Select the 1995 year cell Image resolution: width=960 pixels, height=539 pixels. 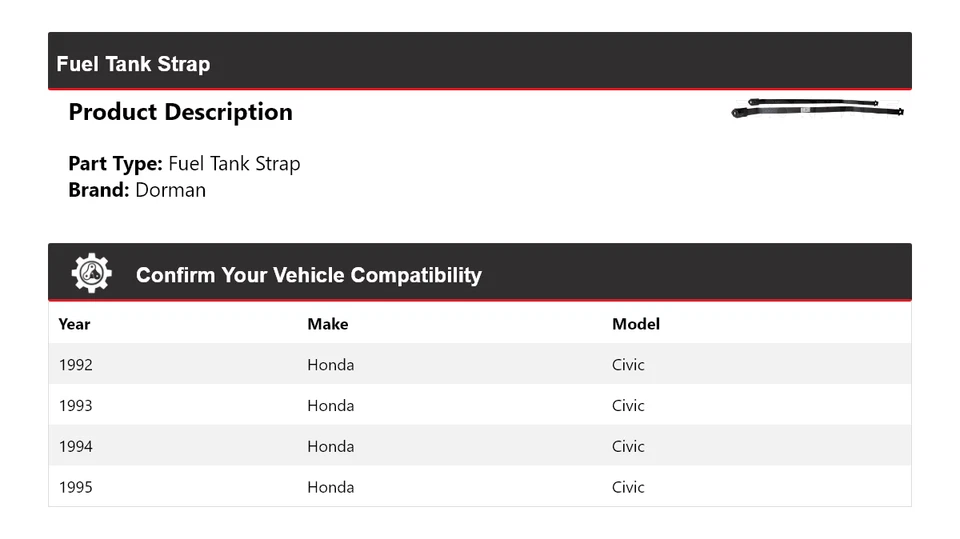75,488
